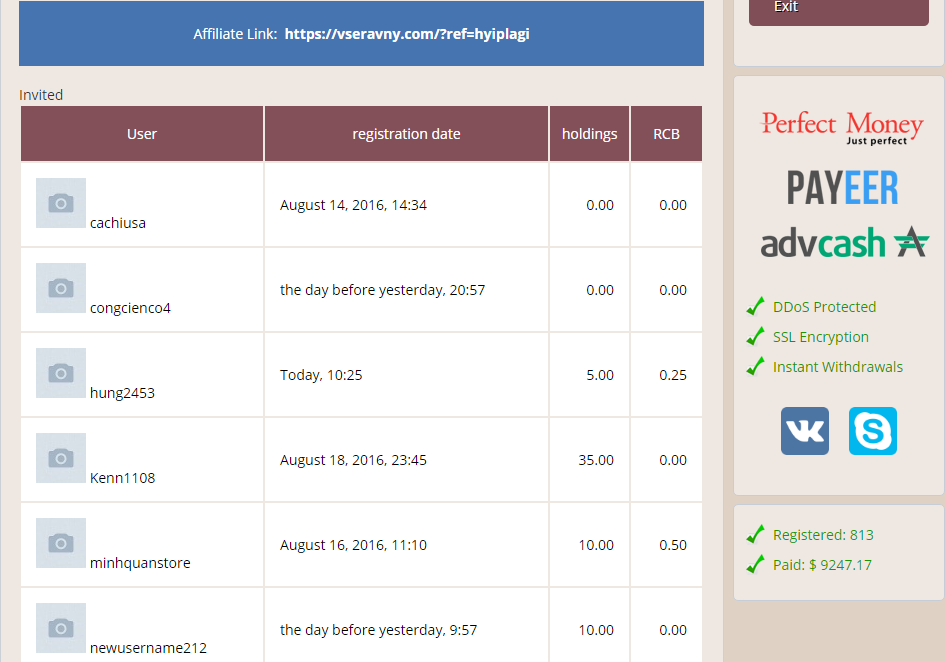Viewport: 945px width, 662px height.
Task: Click holdings value 10.00 for newusername212
Action: pyautogui.click(x=596, y=630)
